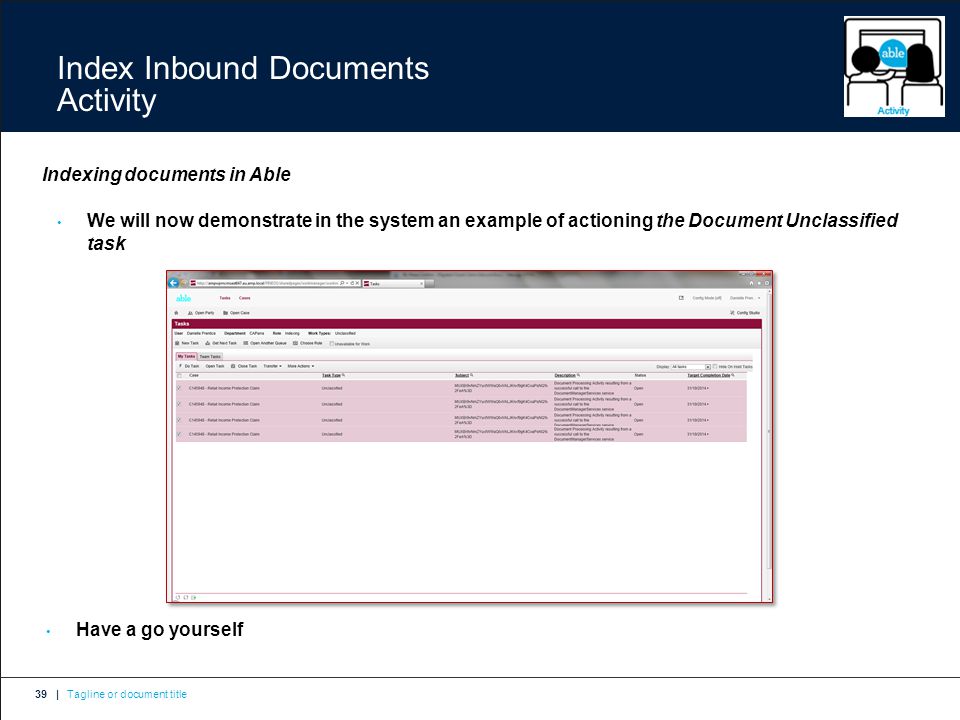Tick the Unavailable for Work checkbox
This screenshot has height=720, width=960.
(332, 344)
